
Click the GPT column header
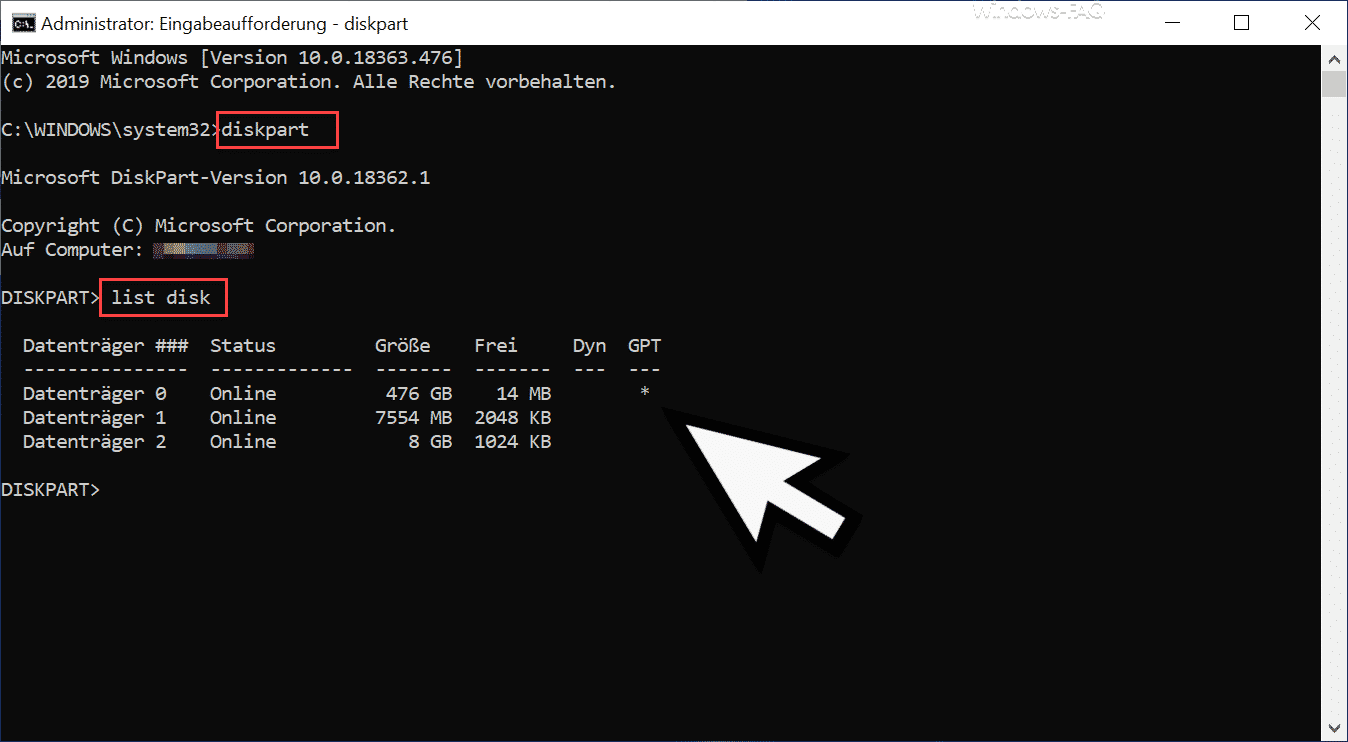pyautogui.click(x=645, y=346)
